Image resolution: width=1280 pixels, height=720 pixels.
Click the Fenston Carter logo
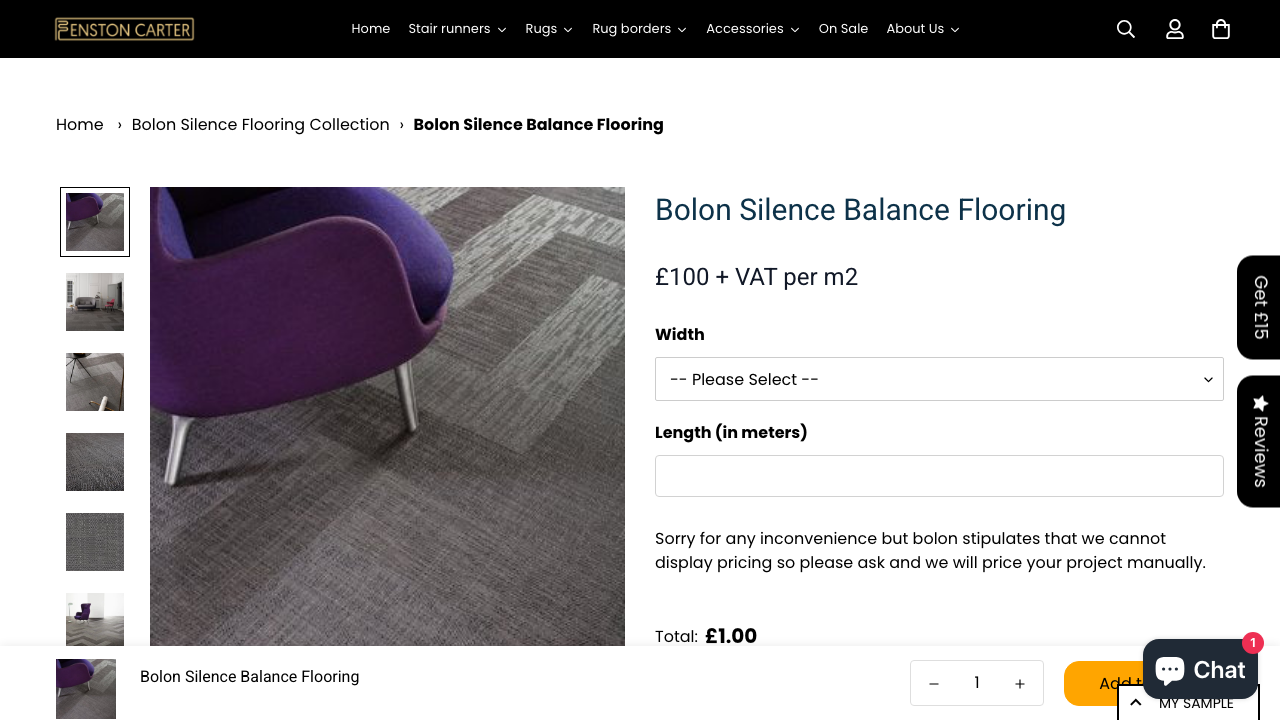pyautogui.click(x=124, y=28)
